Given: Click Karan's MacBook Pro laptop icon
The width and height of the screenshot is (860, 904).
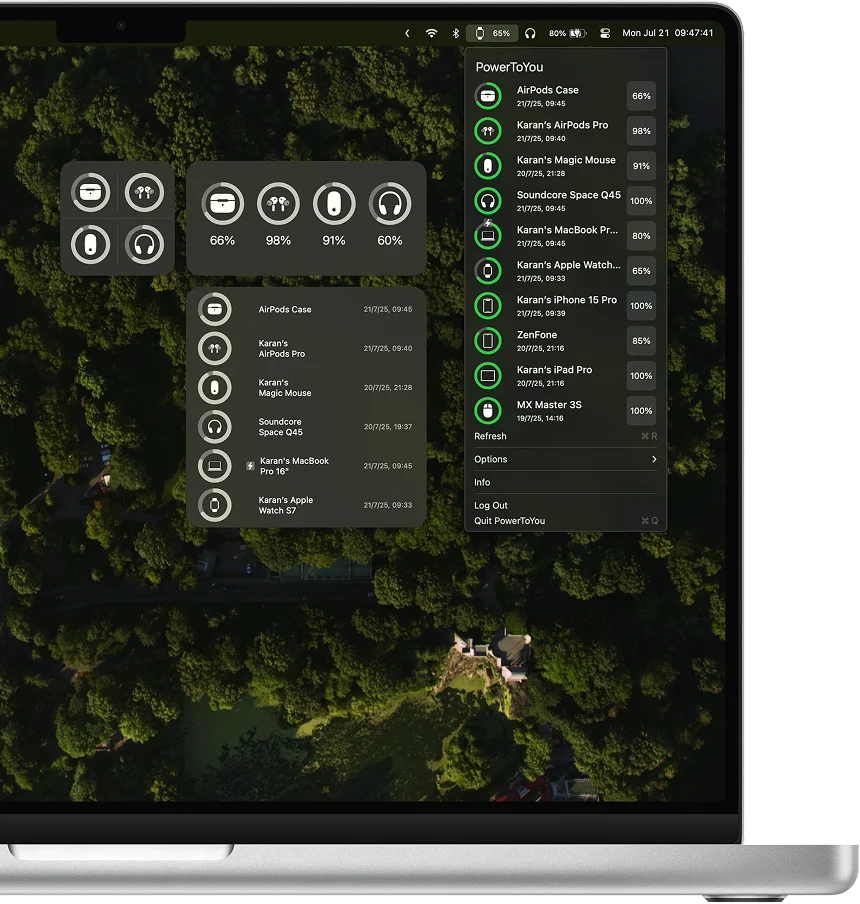Looking at the screenshot, I should [x=488, y=235].
